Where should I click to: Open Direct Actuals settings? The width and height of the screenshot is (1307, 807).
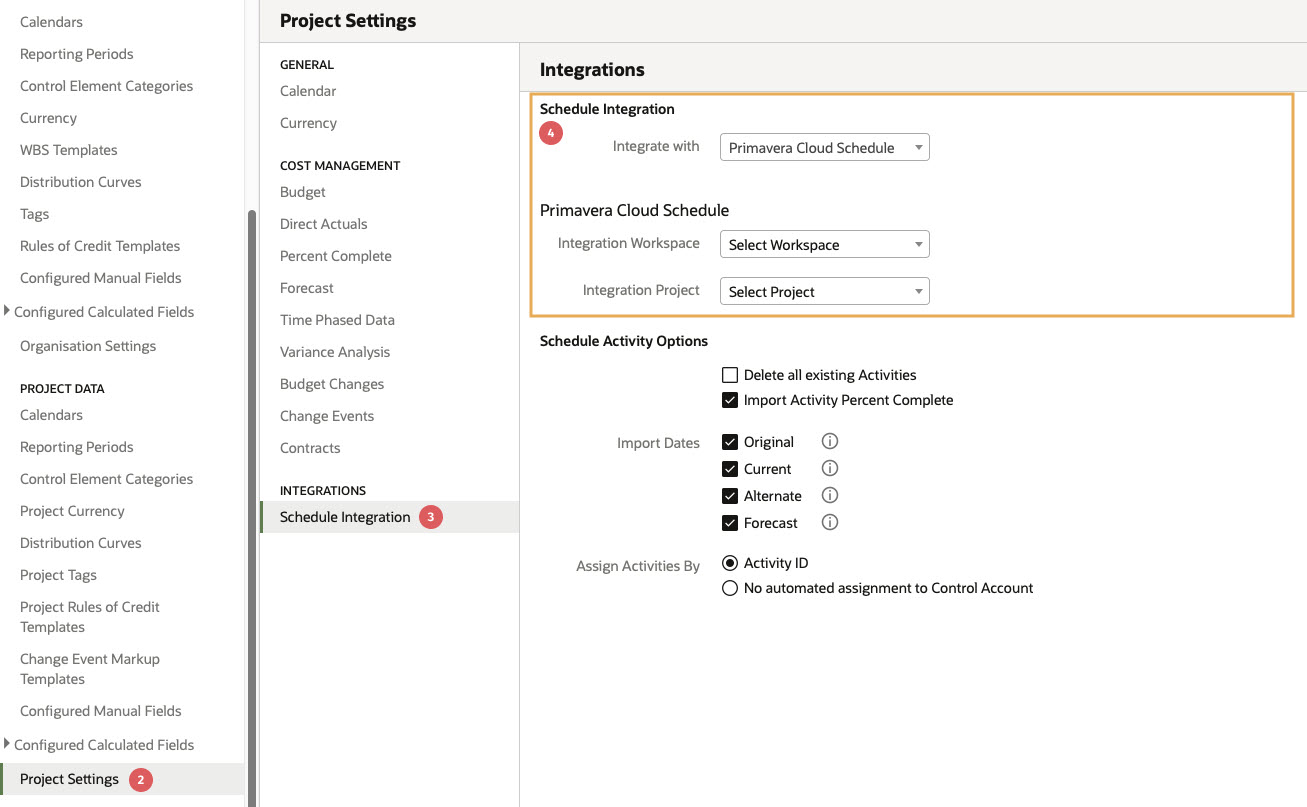point(324,224)
